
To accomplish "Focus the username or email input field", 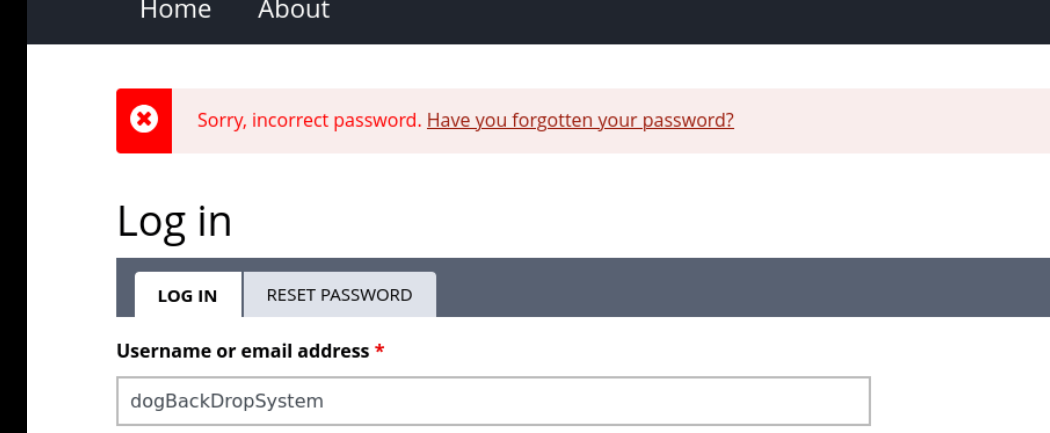I will click(x=493, y=401).
